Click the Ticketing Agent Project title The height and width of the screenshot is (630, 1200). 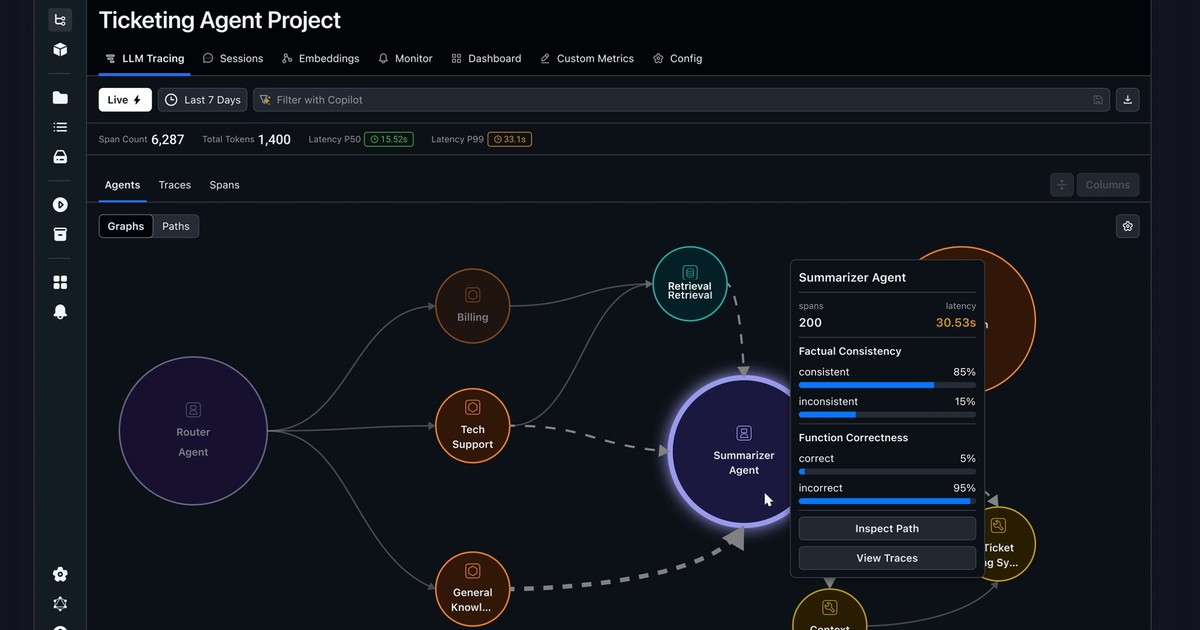pos(220,20)
